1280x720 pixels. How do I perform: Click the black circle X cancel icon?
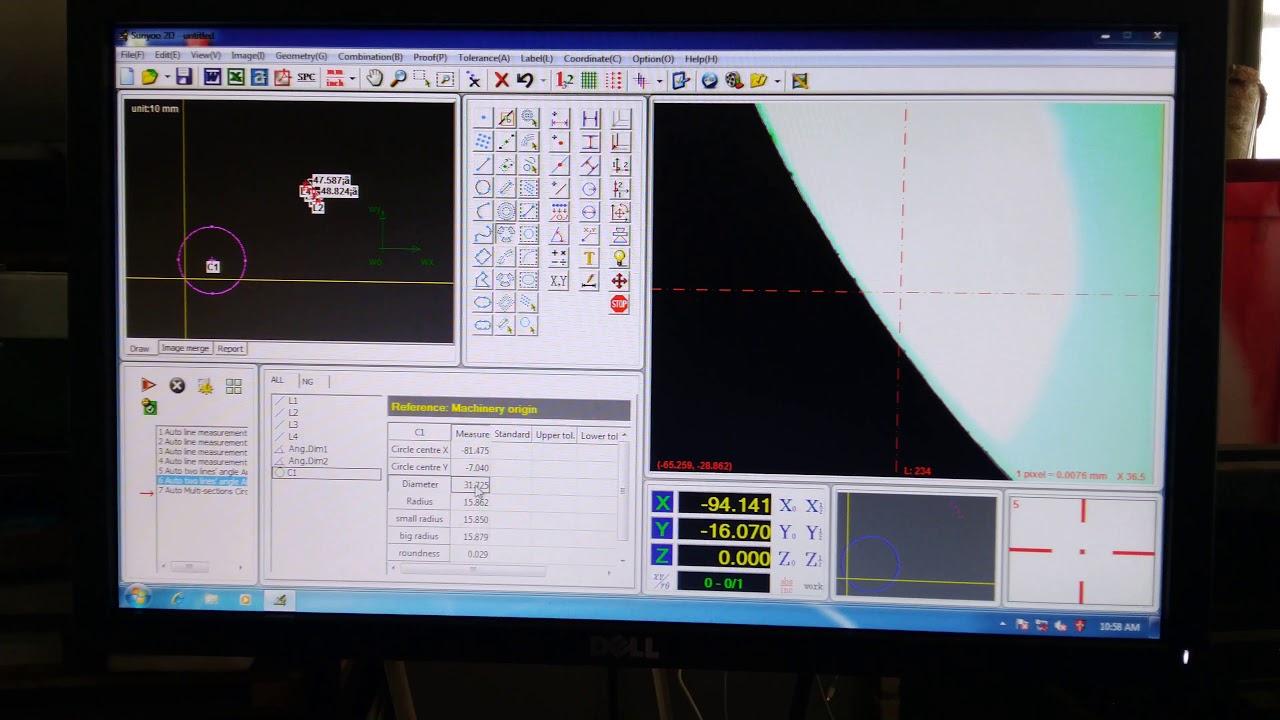point(177,385)
